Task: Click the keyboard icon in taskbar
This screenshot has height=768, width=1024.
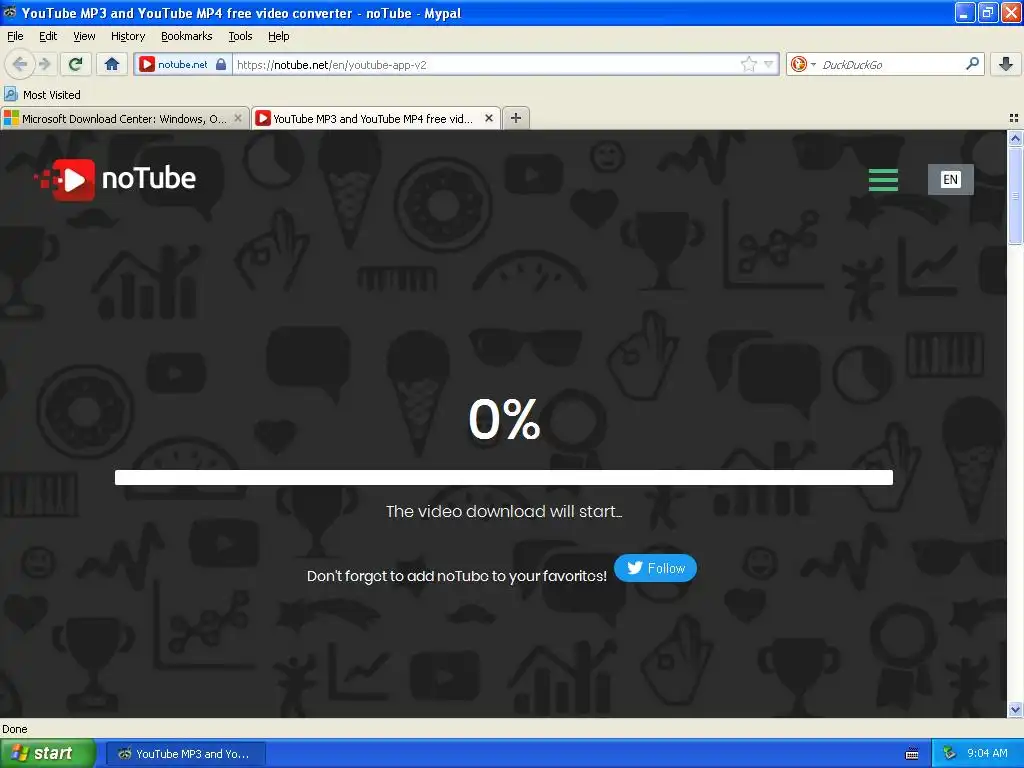Action: [912, 754]
